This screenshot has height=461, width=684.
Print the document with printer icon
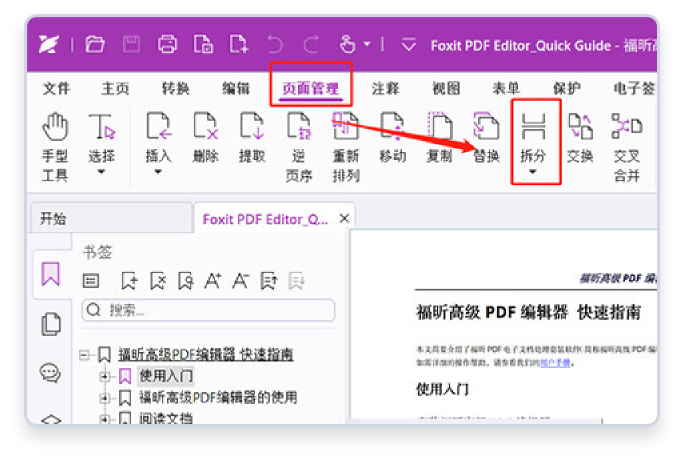click(x=167, y=44)
